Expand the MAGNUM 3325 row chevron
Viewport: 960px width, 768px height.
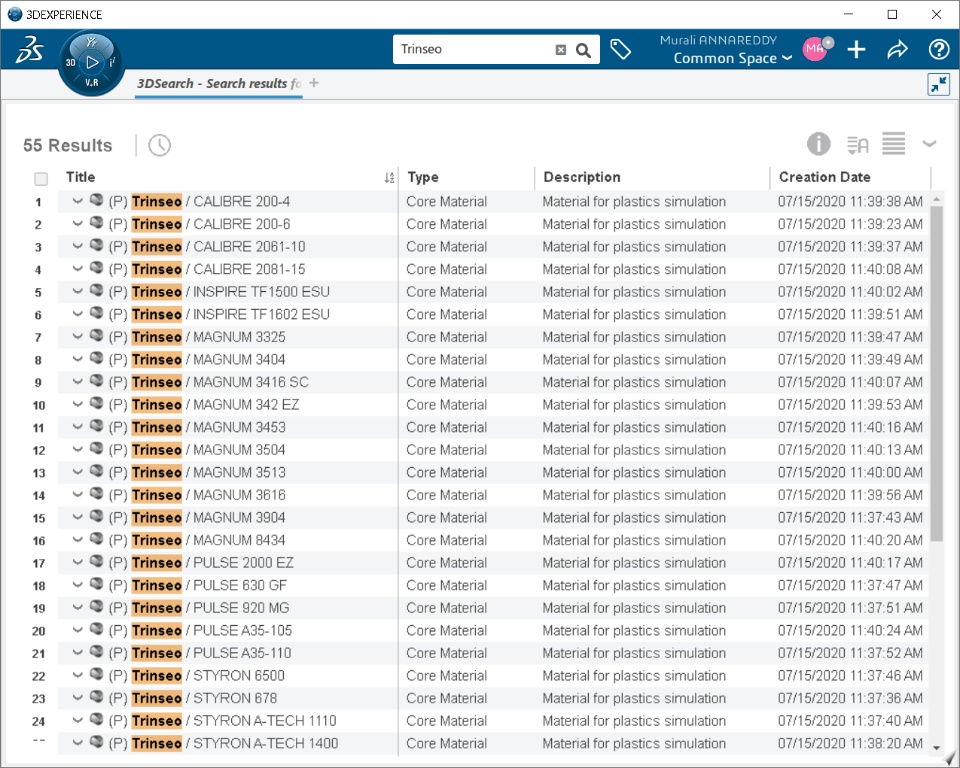(x=77, y=336)
